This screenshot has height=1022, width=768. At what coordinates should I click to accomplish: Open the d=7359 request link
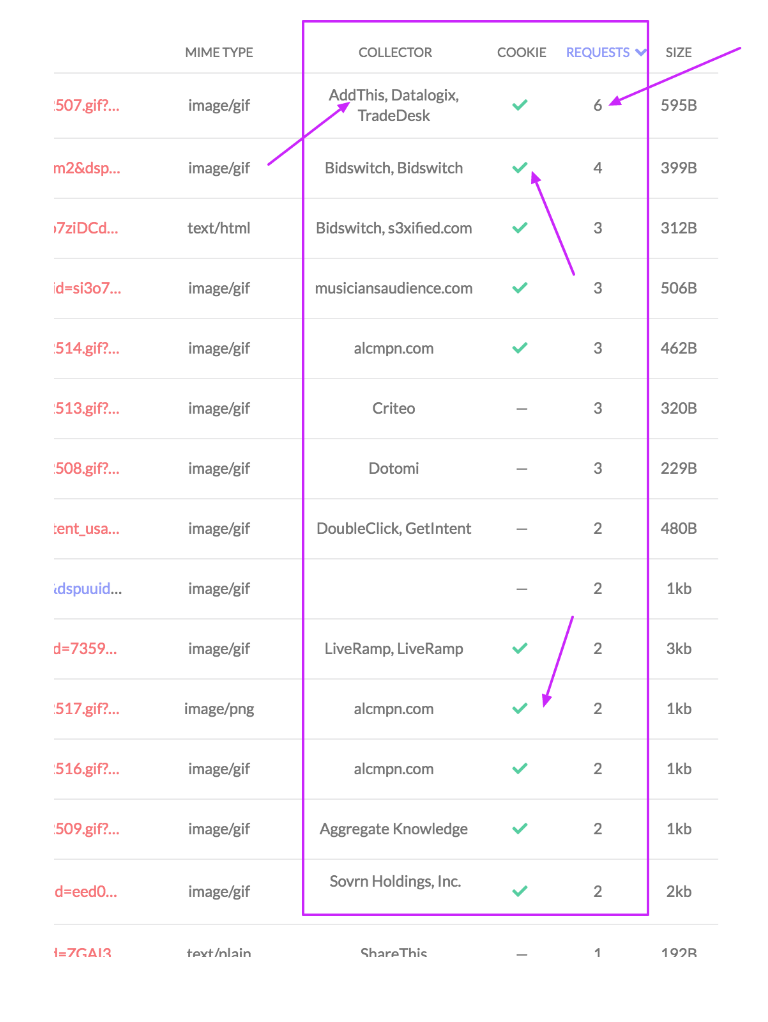click(x=87, y=649)
